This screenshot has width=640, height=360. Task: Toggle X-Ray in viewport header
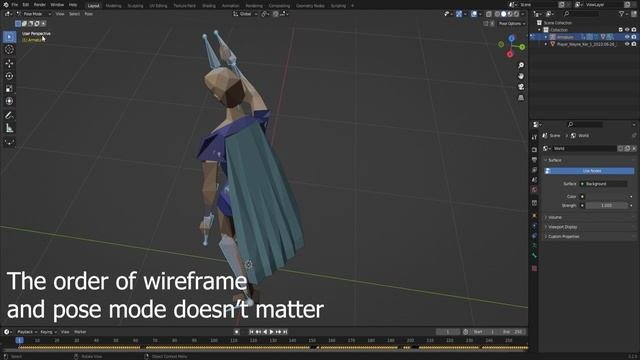[489, 14]
